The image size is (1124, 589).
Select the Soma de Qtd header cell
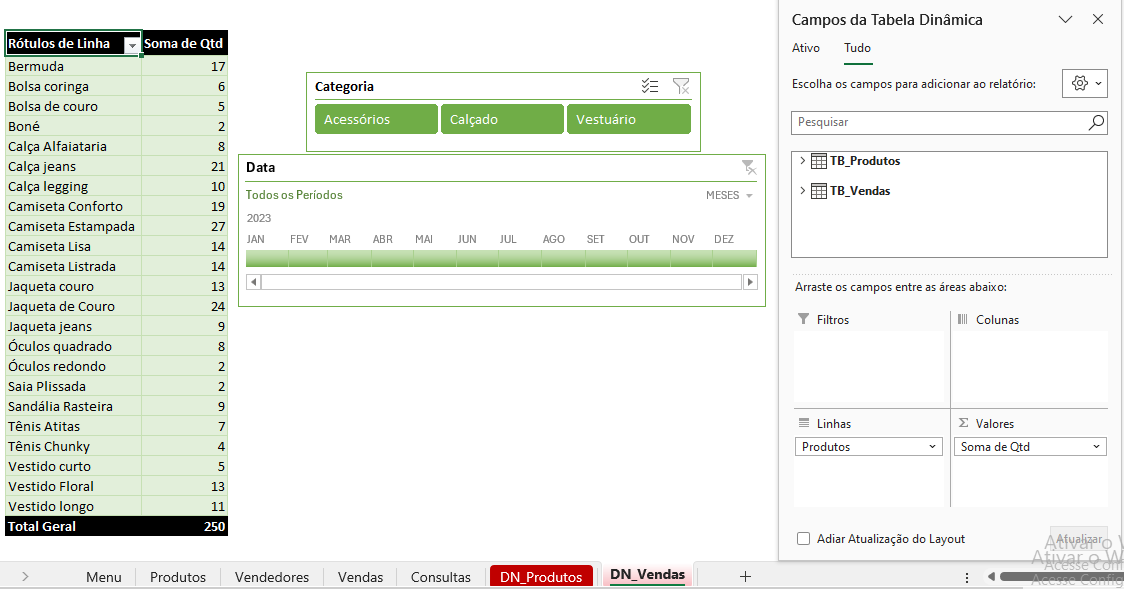point(184,44)
